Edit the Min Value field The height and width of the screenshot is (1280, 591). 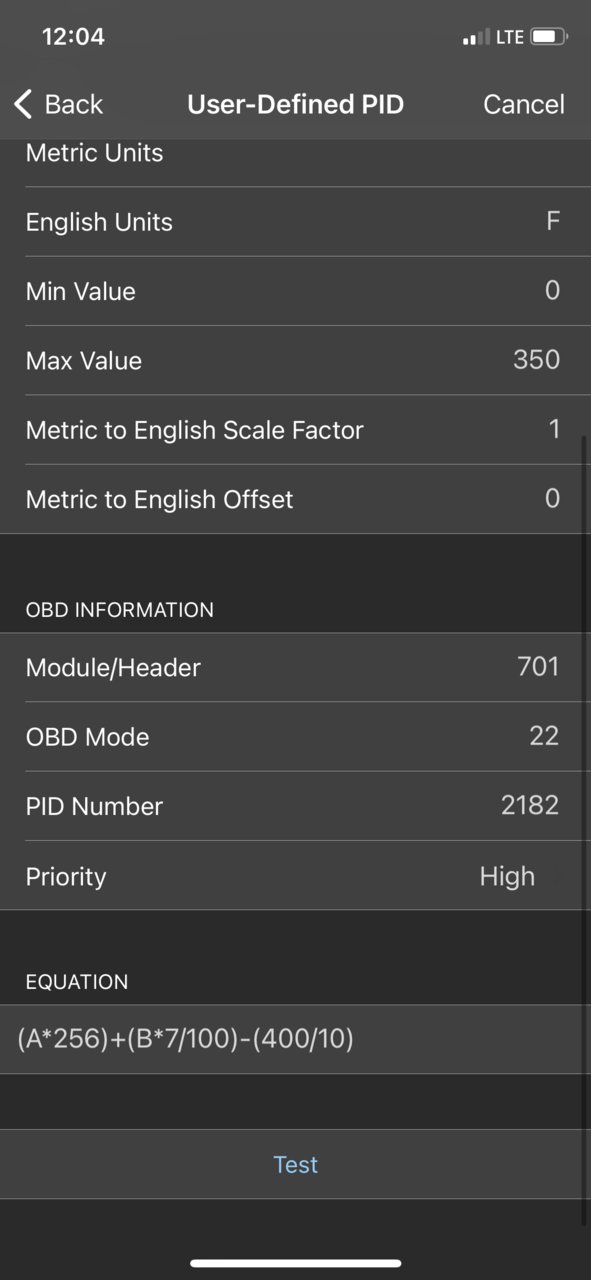(x=295, y=291)
